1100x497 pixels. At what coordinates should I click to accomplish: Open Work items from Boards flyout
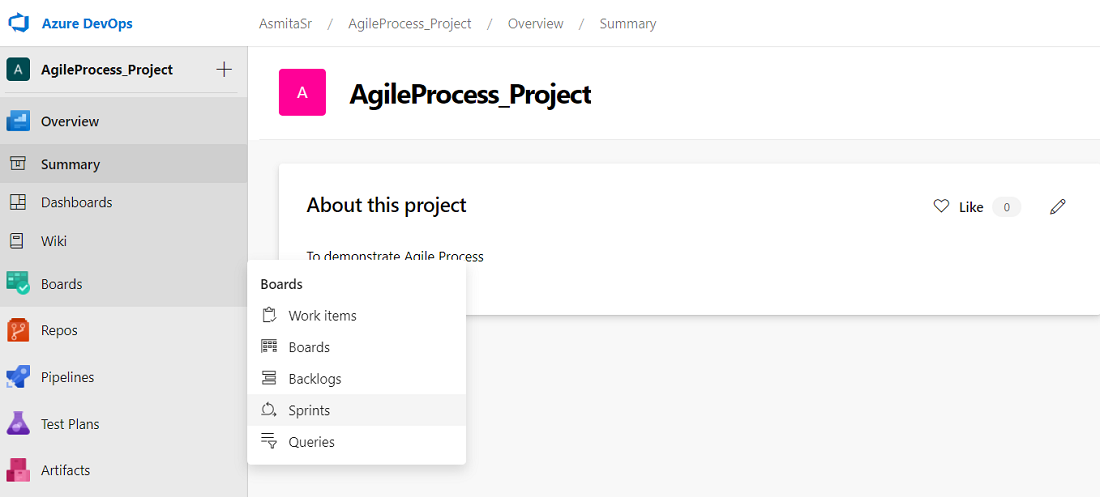coord(322,316)
